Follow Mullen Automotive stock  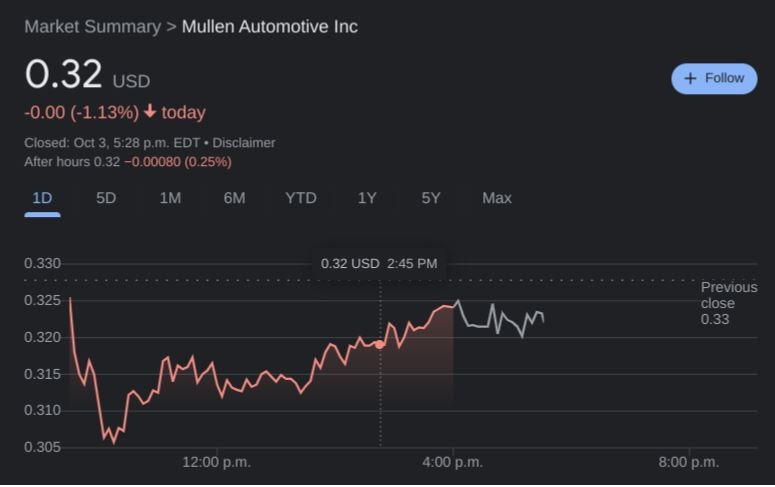click(x=714, y=79)
